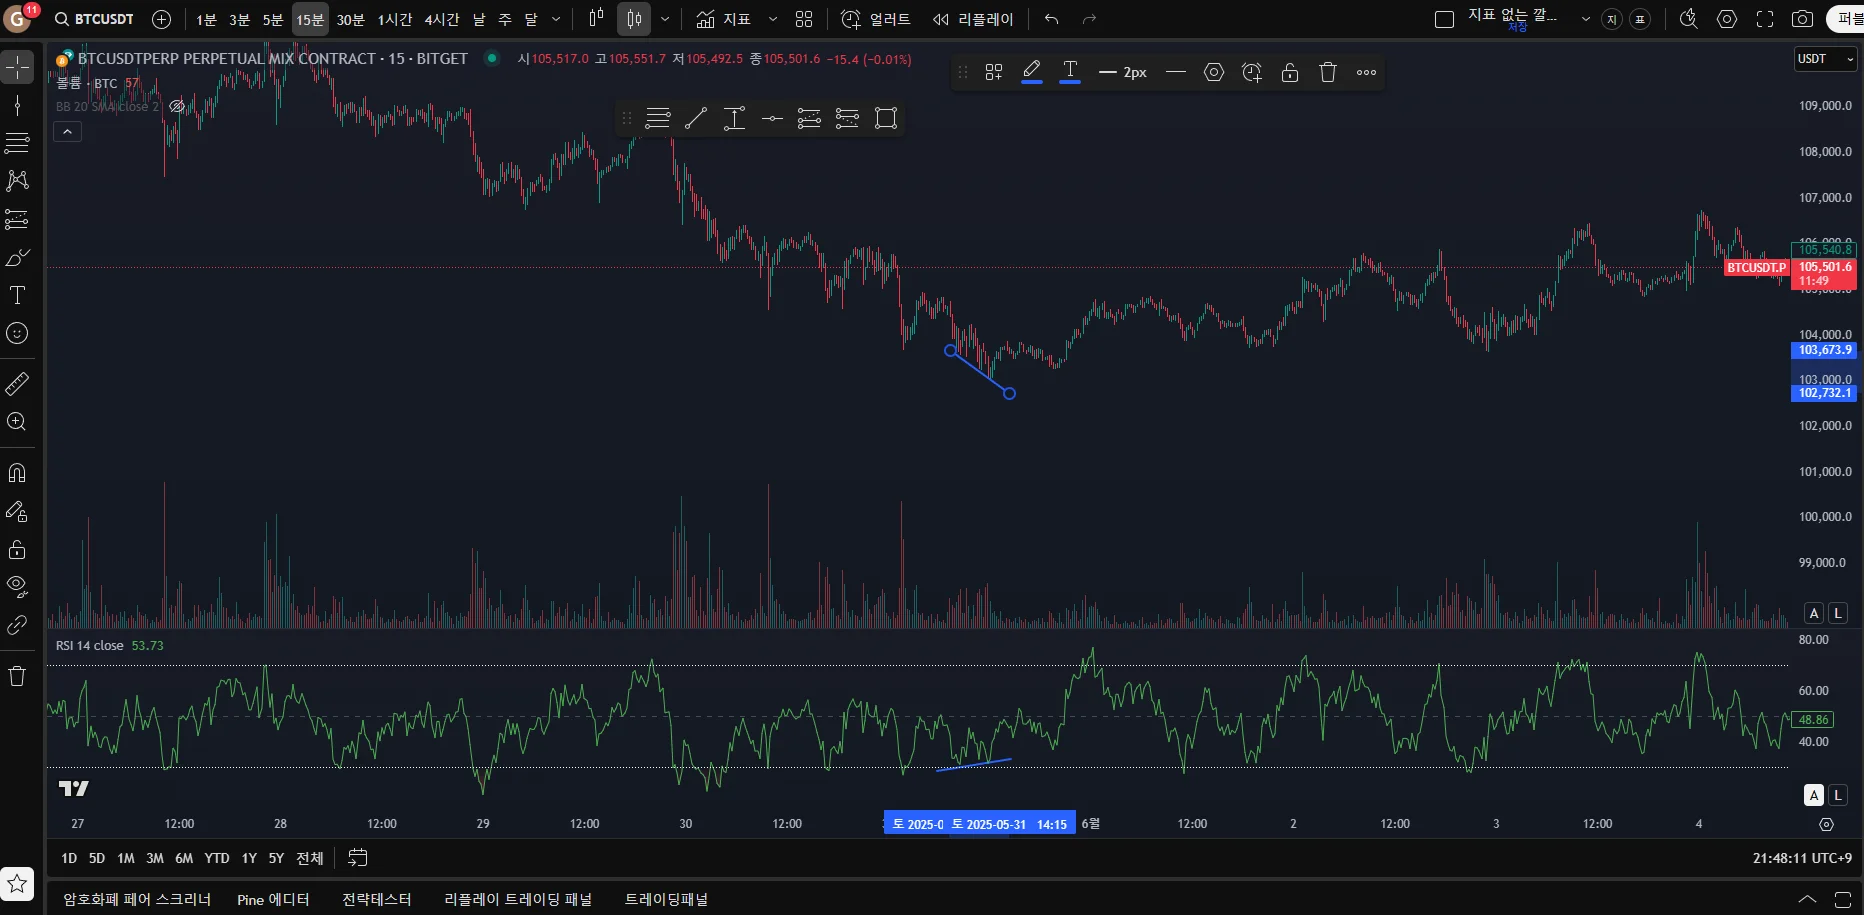Undo the last chart action

[1051, 19]
